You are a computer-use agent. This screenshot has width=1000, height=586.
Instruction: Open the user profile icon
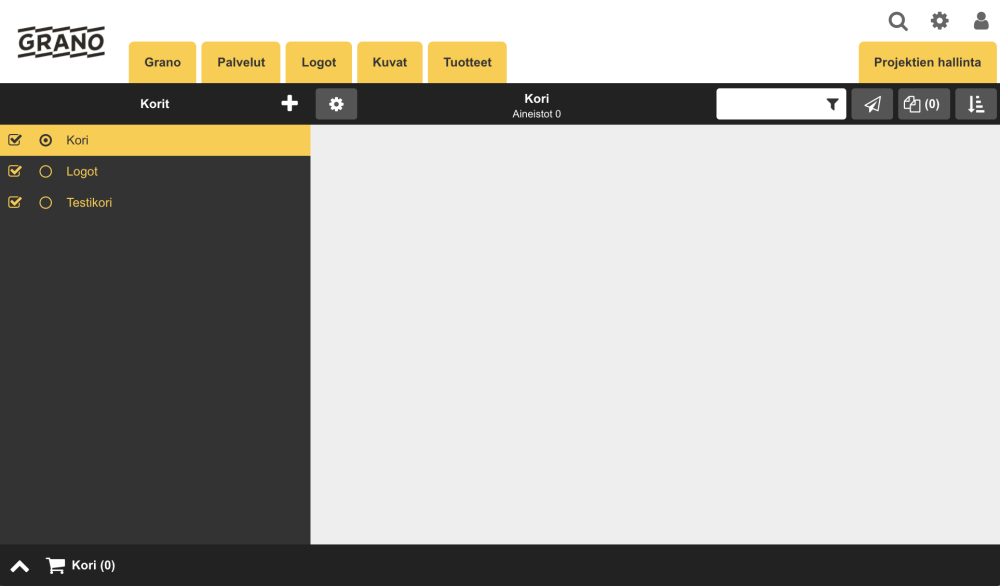(981, 20)
